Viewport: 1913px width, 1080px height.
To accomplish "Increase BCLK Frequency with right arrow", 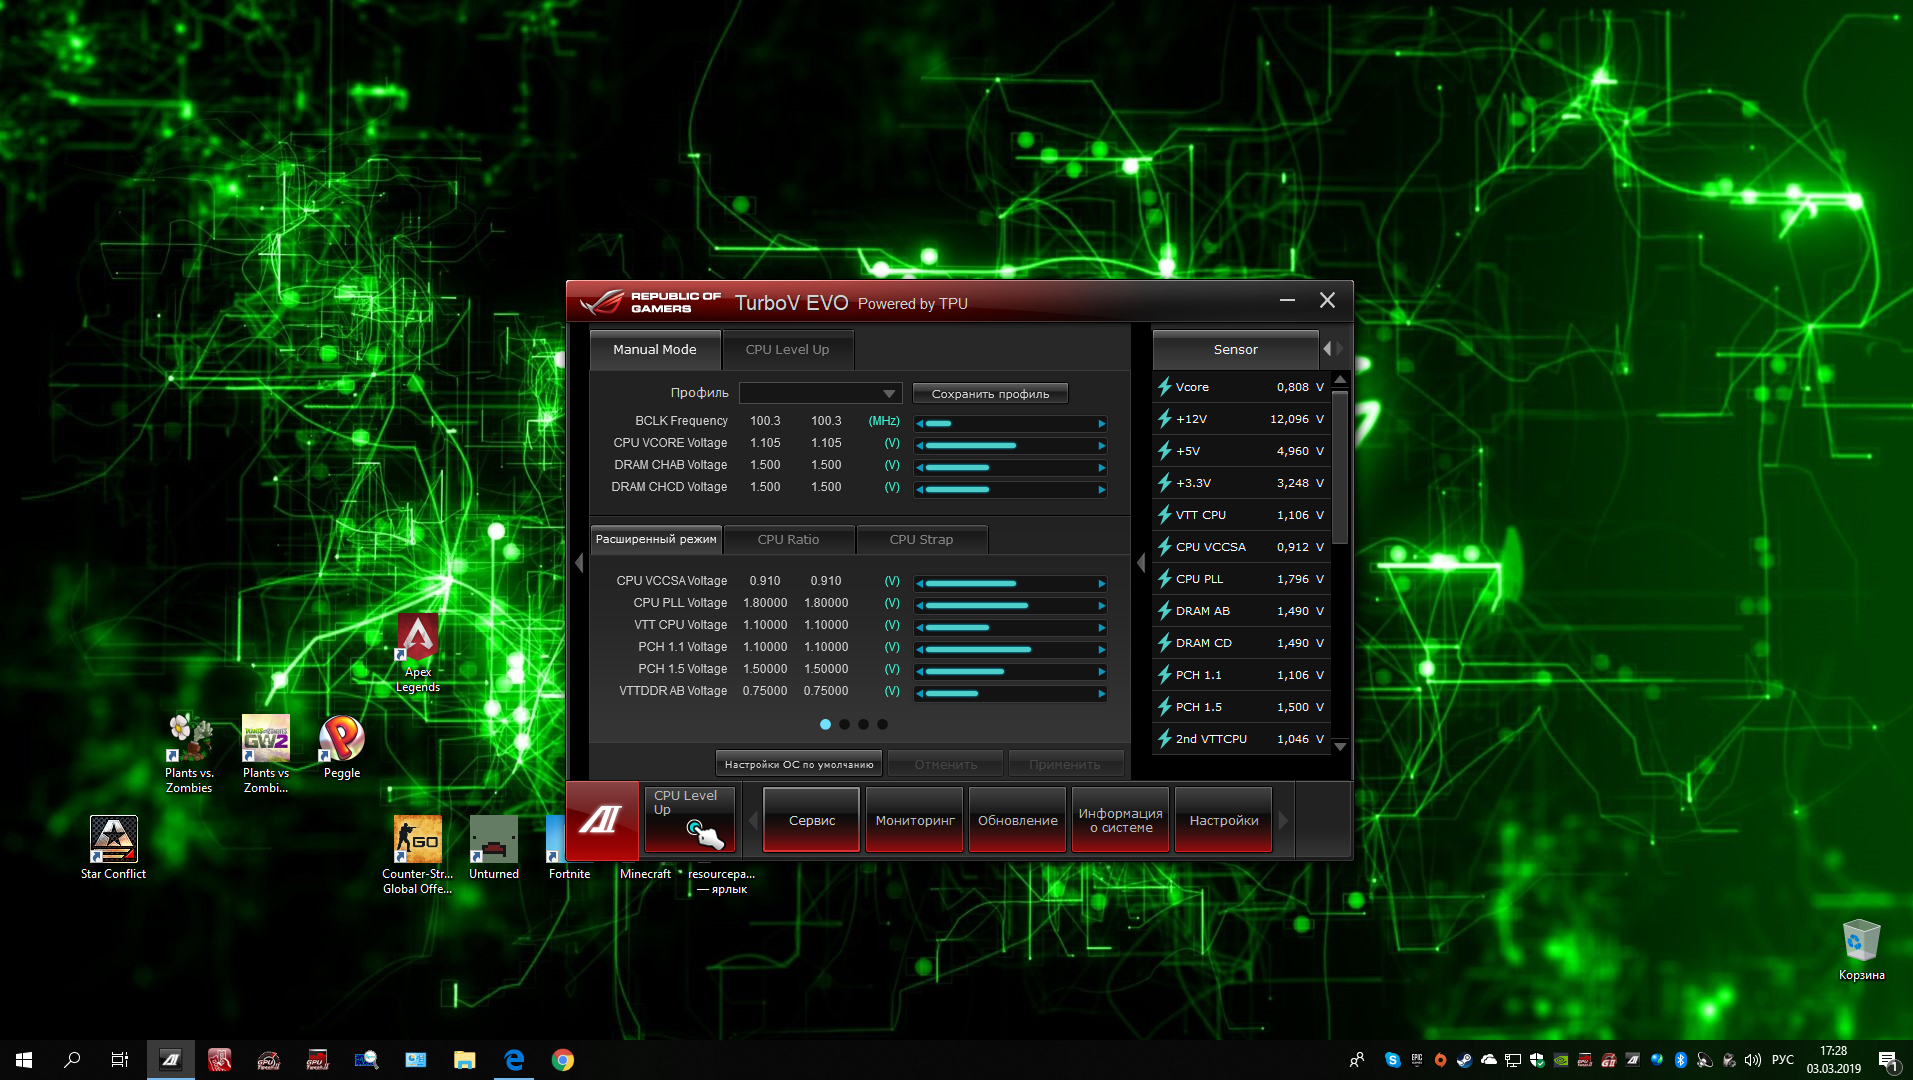I will 1101,423.
